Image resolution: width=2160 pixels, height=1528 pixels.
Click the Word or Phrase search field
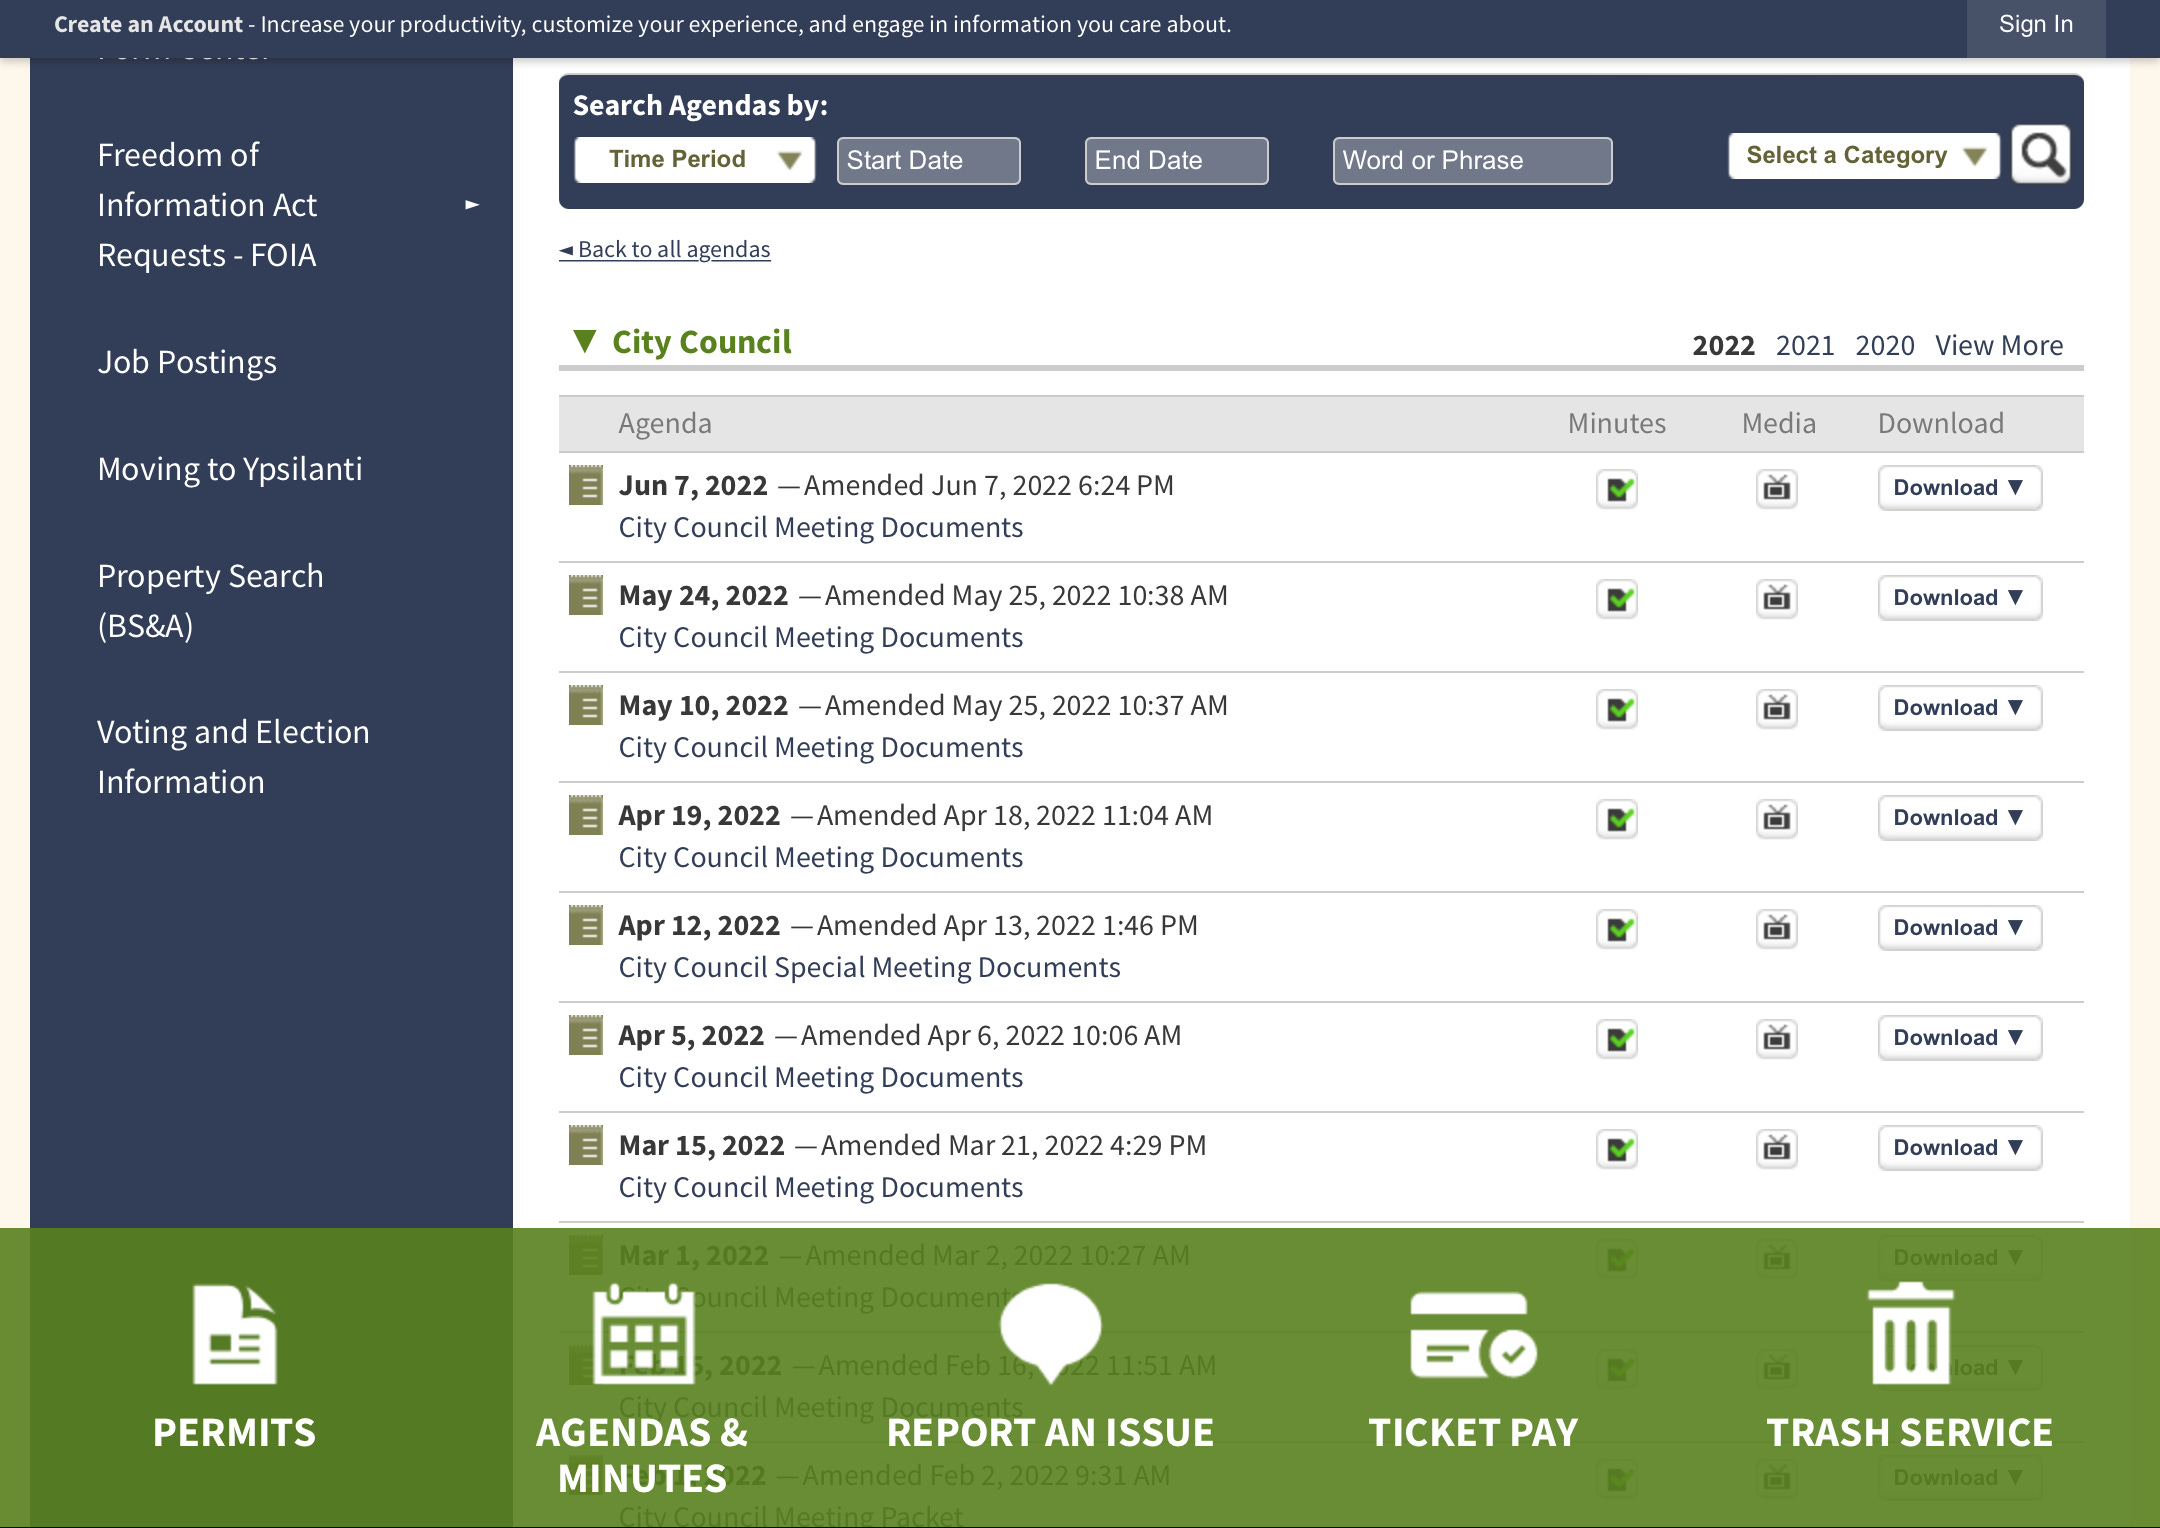(x=1471, y=161)
